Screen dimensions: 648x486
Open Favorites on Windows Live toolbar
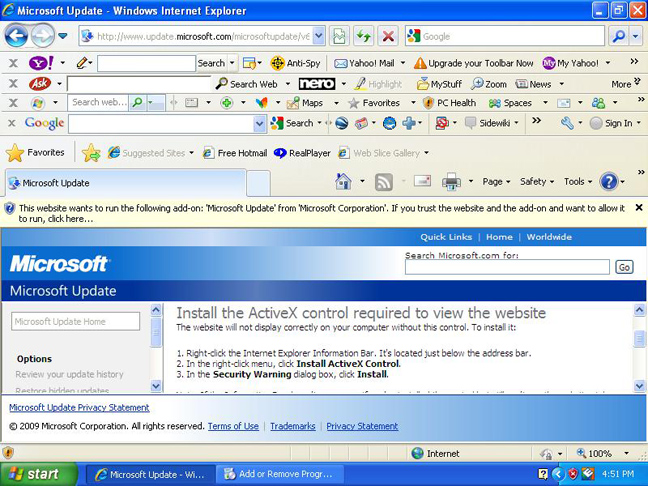pyautogui.click(x=374, y=103)
